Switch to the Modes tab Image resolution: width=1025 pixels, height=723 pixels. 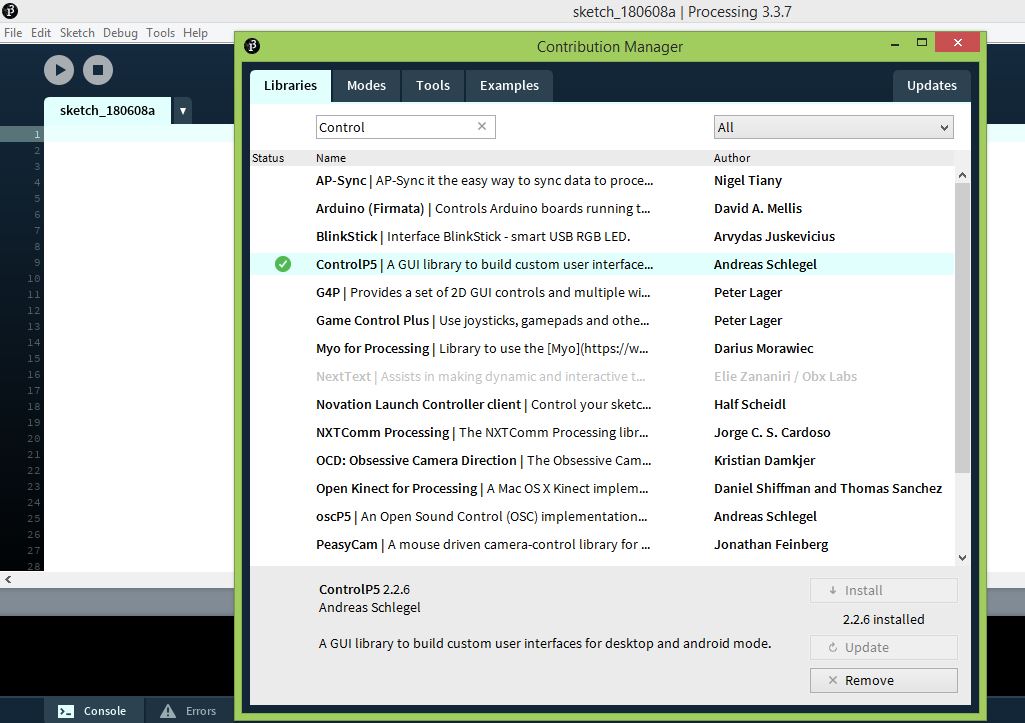[366, 86]
